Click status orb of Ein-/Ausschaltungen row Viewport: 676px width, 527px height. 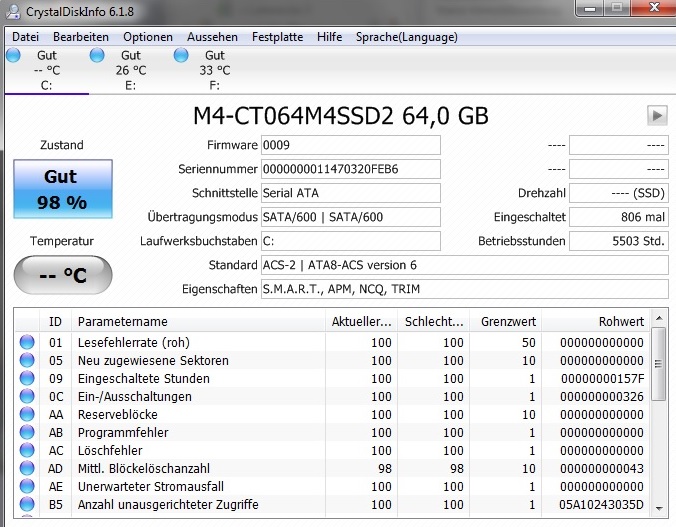point(27,396)
